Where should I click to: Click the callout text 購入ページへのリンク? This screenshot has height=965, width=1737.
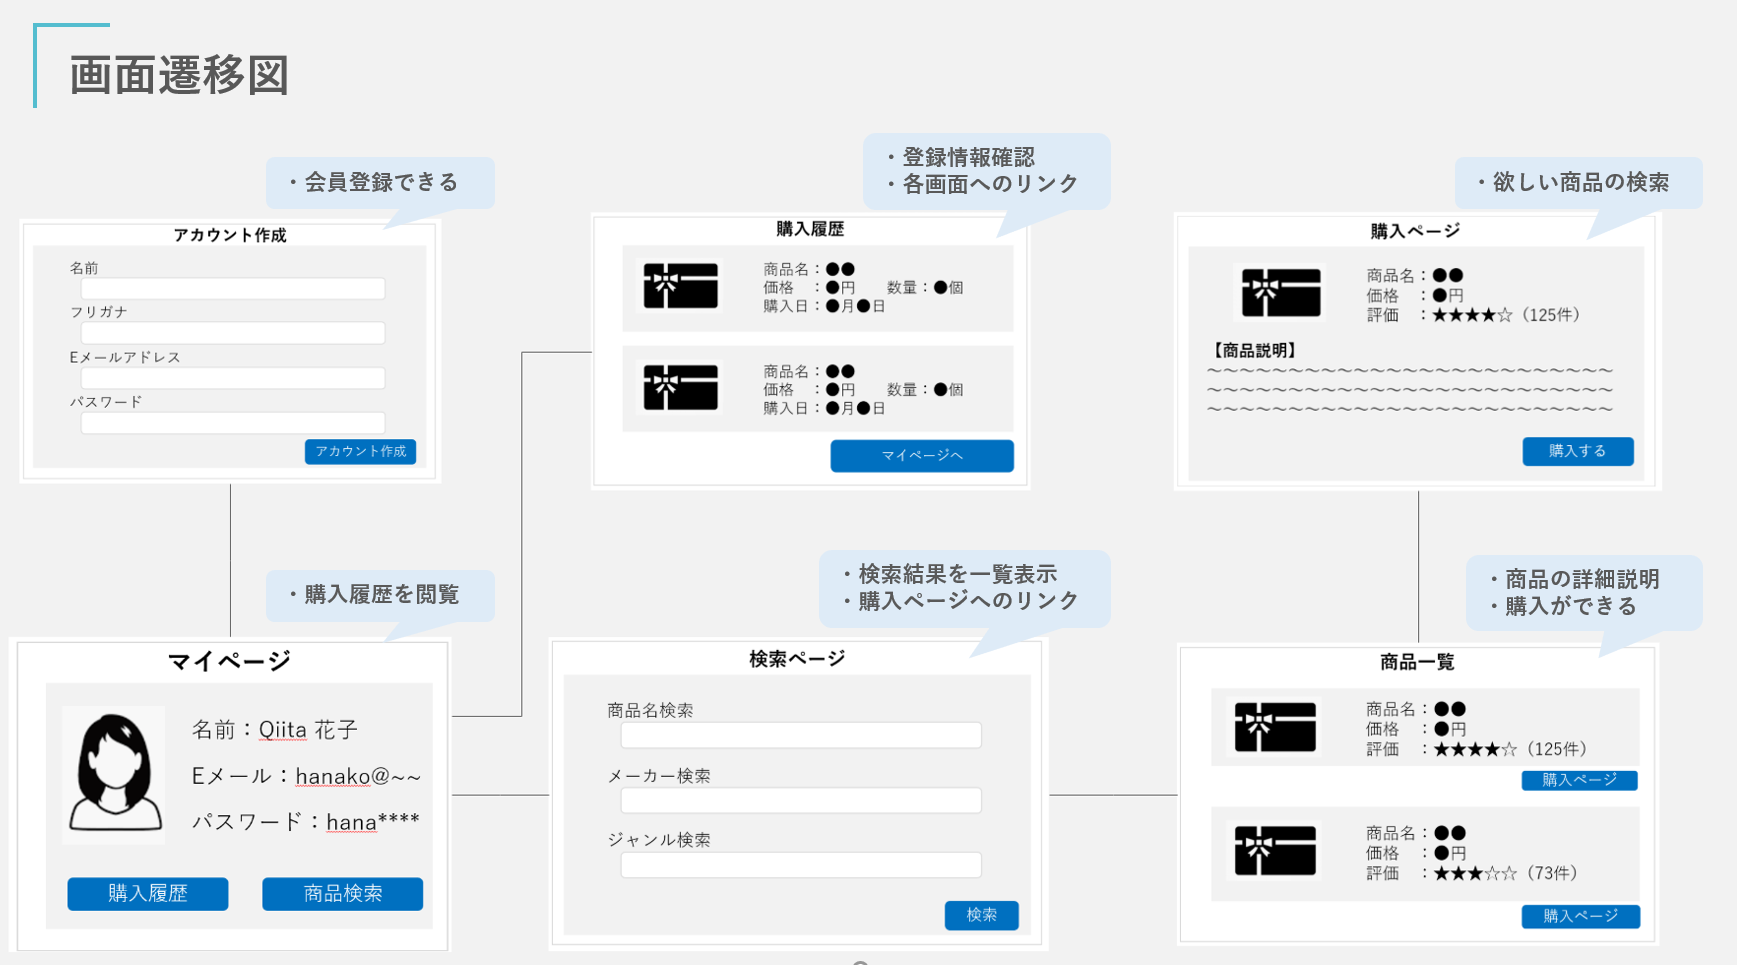pos(968,600)
